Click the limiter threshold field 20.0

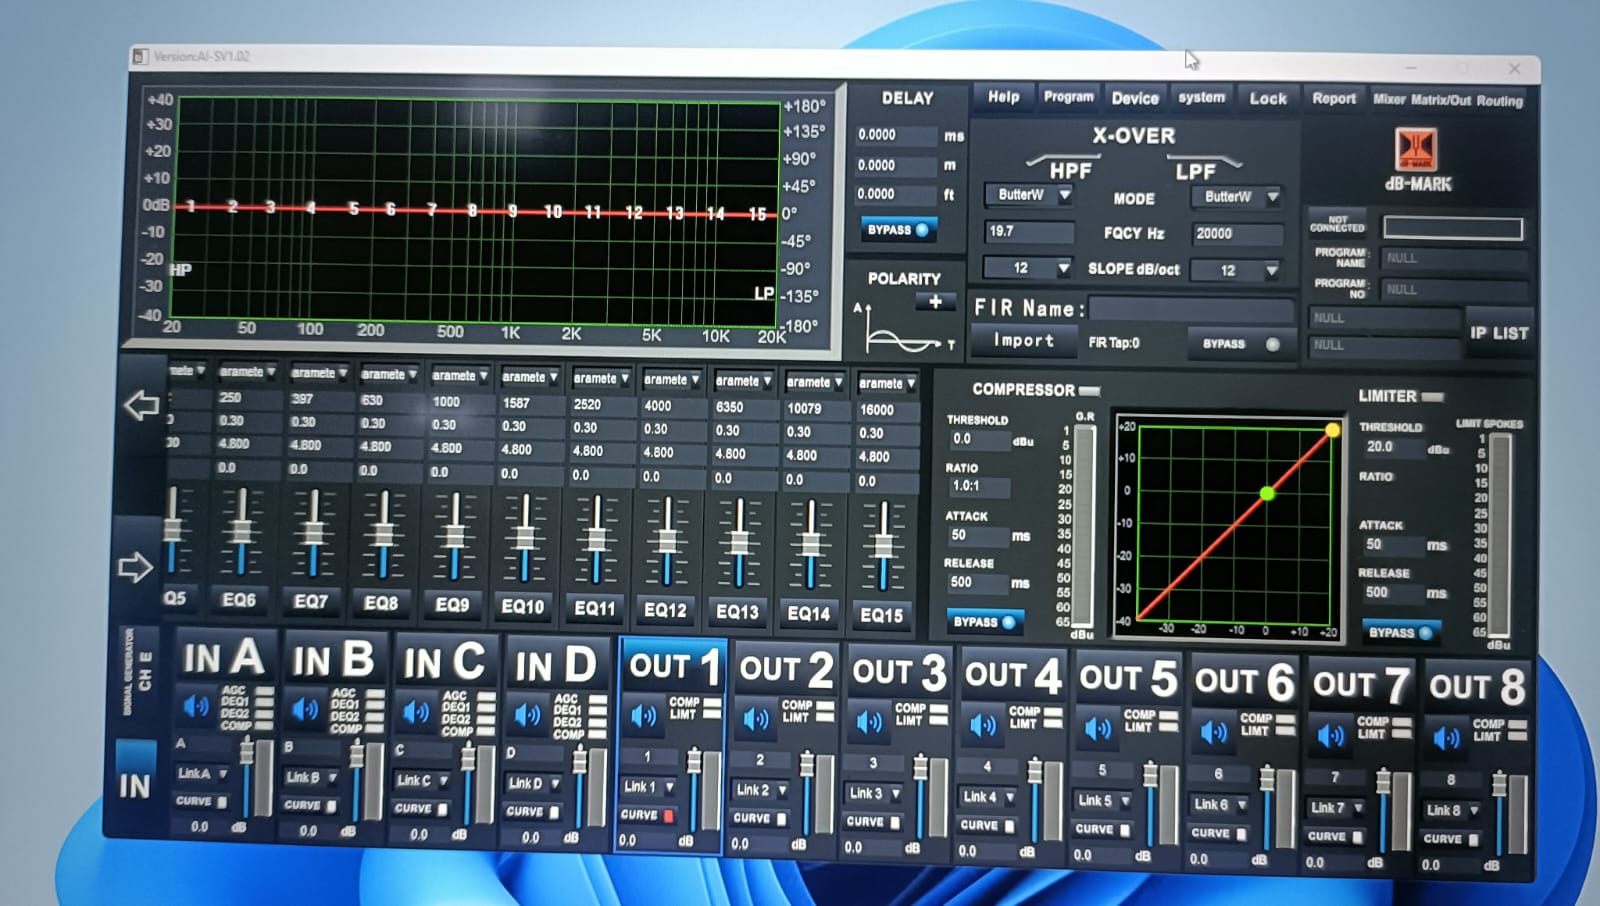pos(1393,447)
